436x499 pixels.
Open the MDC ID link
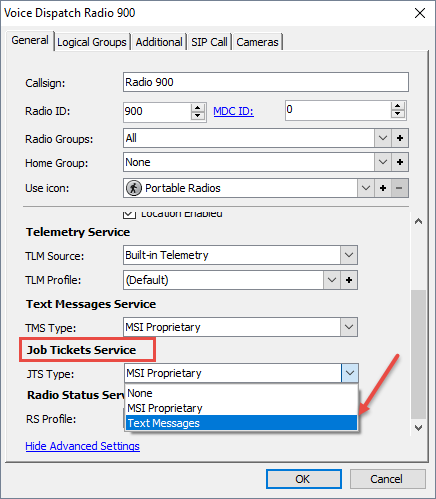tap(233, 111)
